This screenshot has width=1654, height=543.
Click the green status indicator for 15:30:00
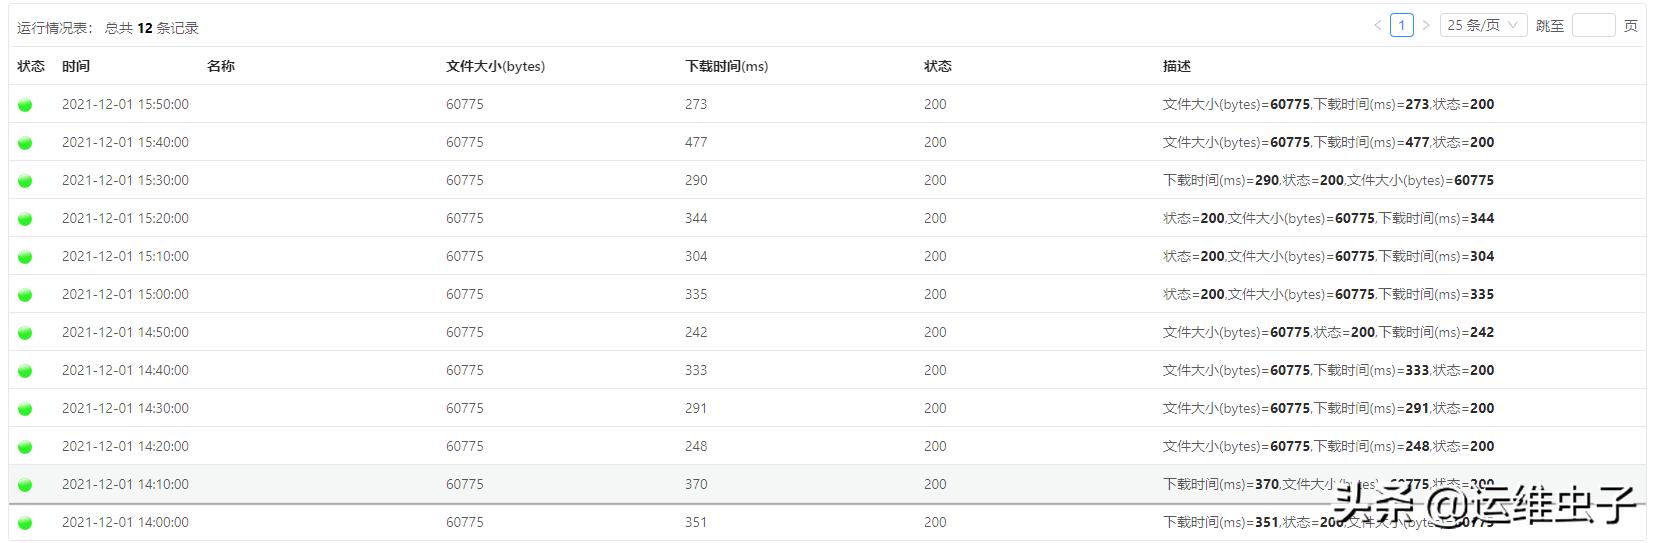coord(25,181)
